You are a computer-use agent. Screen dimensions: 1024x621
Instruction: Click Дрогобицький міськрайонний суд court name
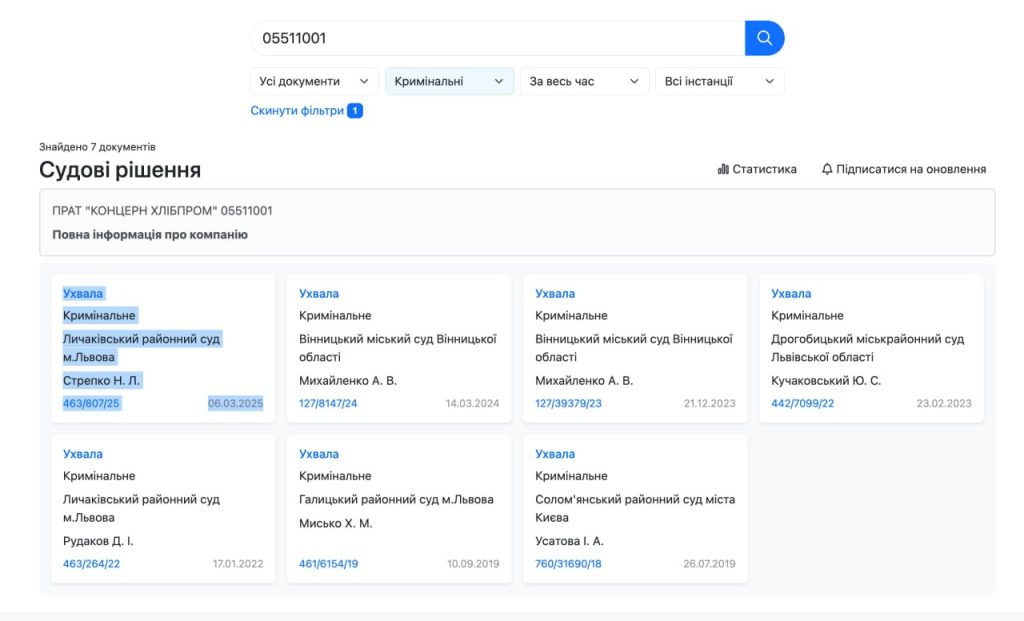867,348
